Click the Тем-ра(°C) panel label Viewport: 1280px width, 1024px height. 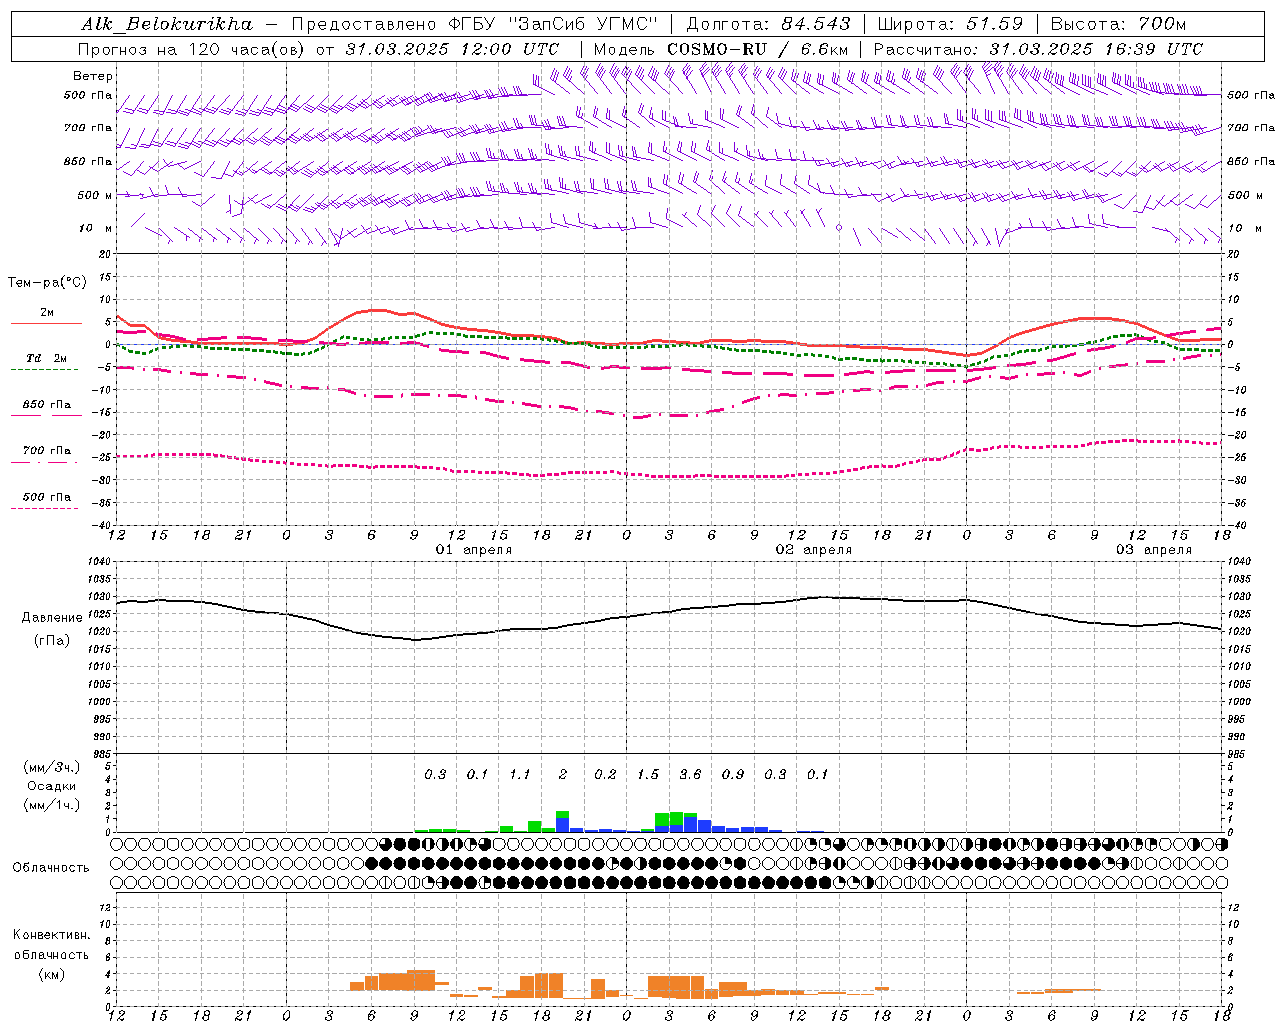(47, 283)
